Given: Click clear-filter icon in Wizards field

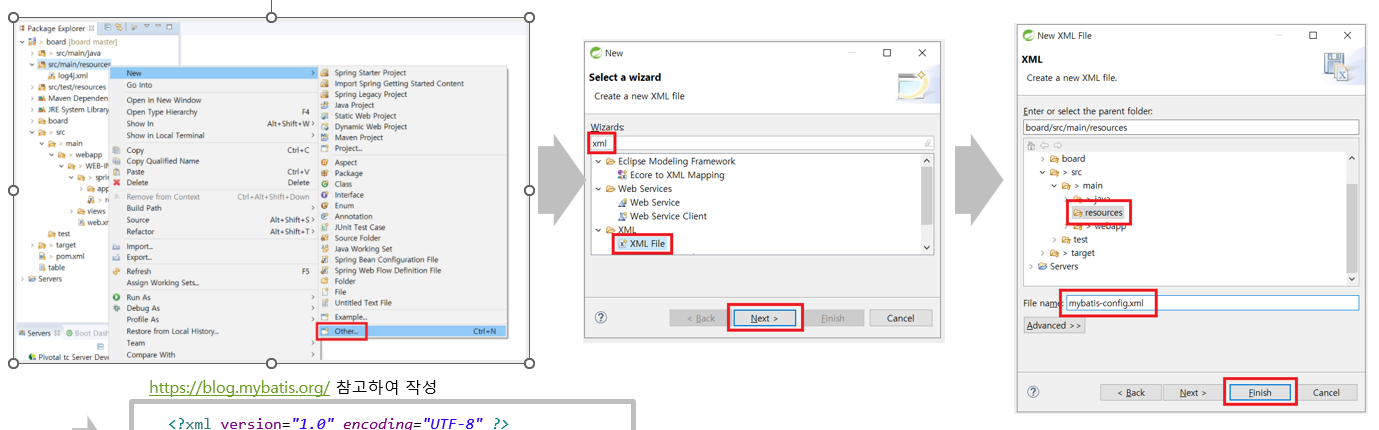Looking at the screenshot, I should (927, 143).
